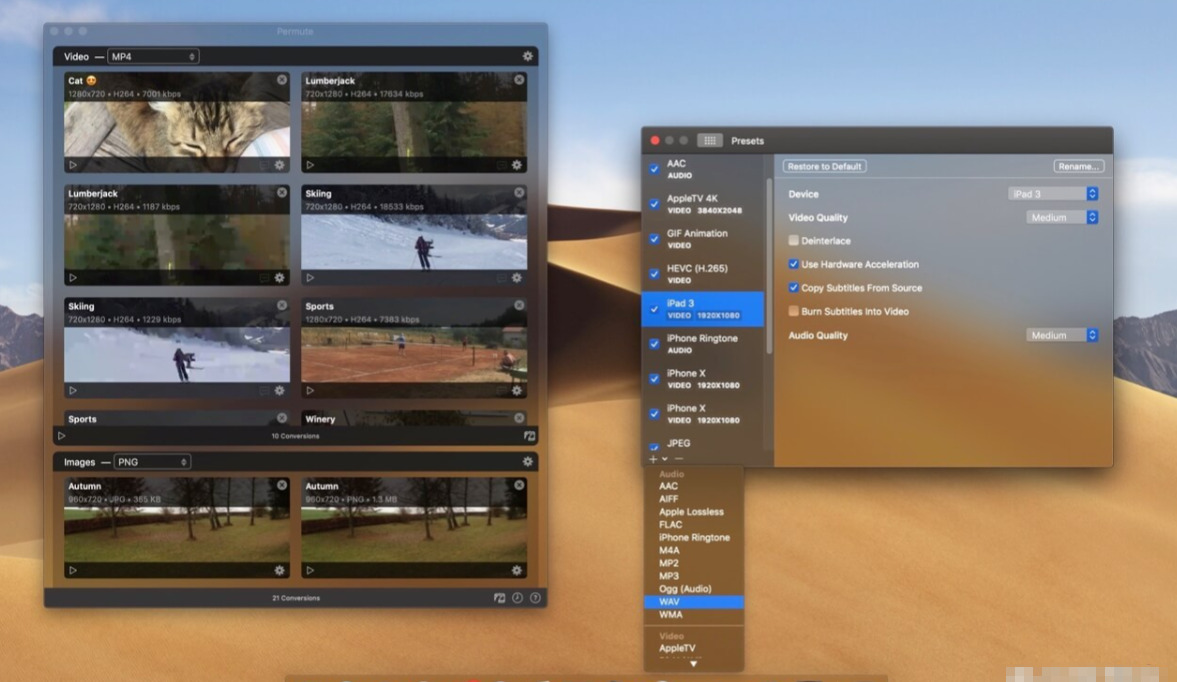Choose FLAC from the preset menu
1177x682 pixels.
pyautogui.click(x=670, y=525)
